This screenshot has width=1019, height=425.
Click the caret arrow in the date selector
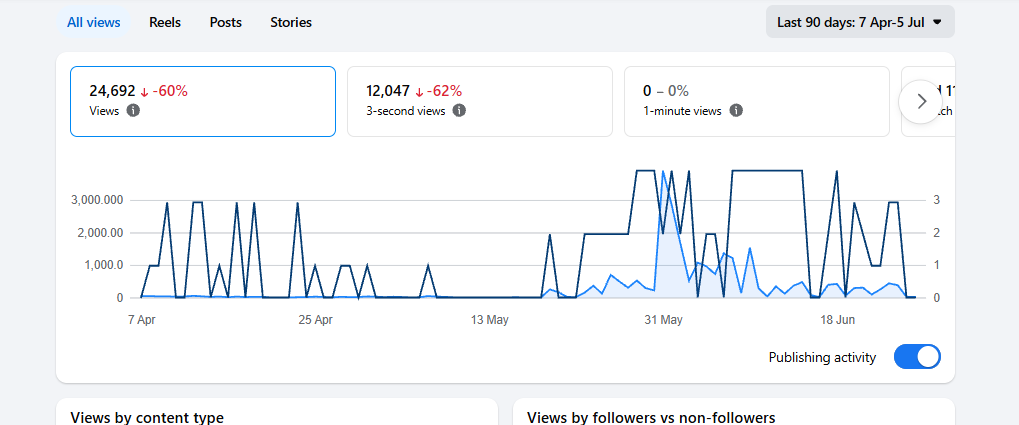pos(937,22)
